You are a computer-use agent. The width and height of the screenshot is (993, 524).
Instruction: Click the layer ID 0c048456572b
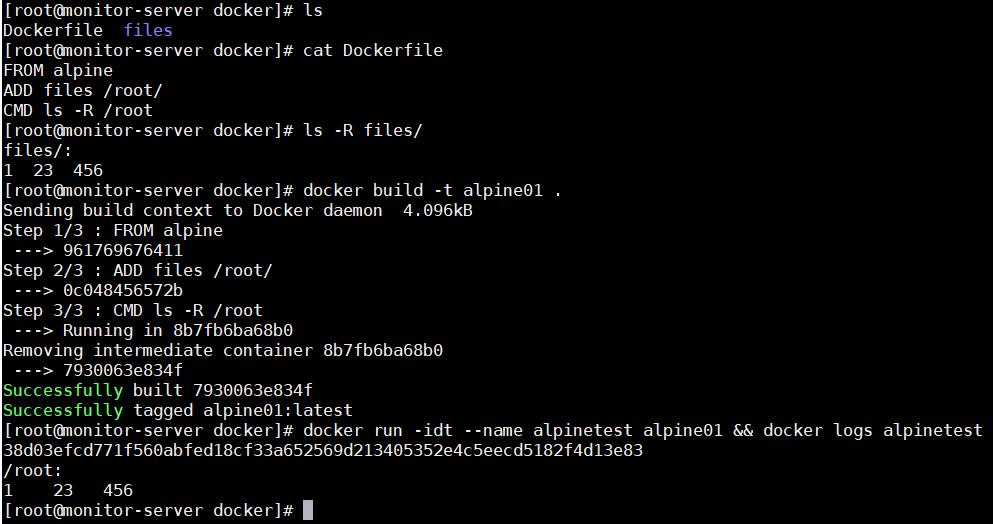(122, 290)
